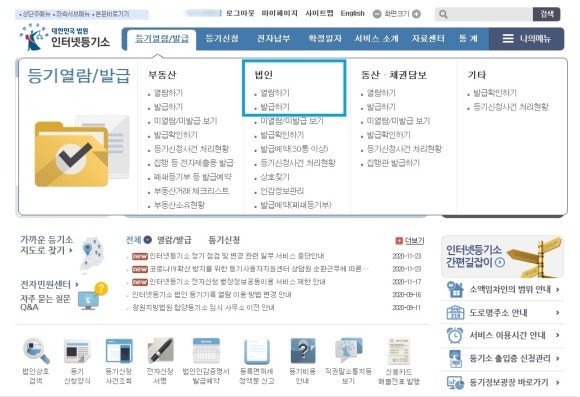This screenshot has height=397, width=580.
Task: Click 법인 상호찾기 link
Action: point(275,177)
